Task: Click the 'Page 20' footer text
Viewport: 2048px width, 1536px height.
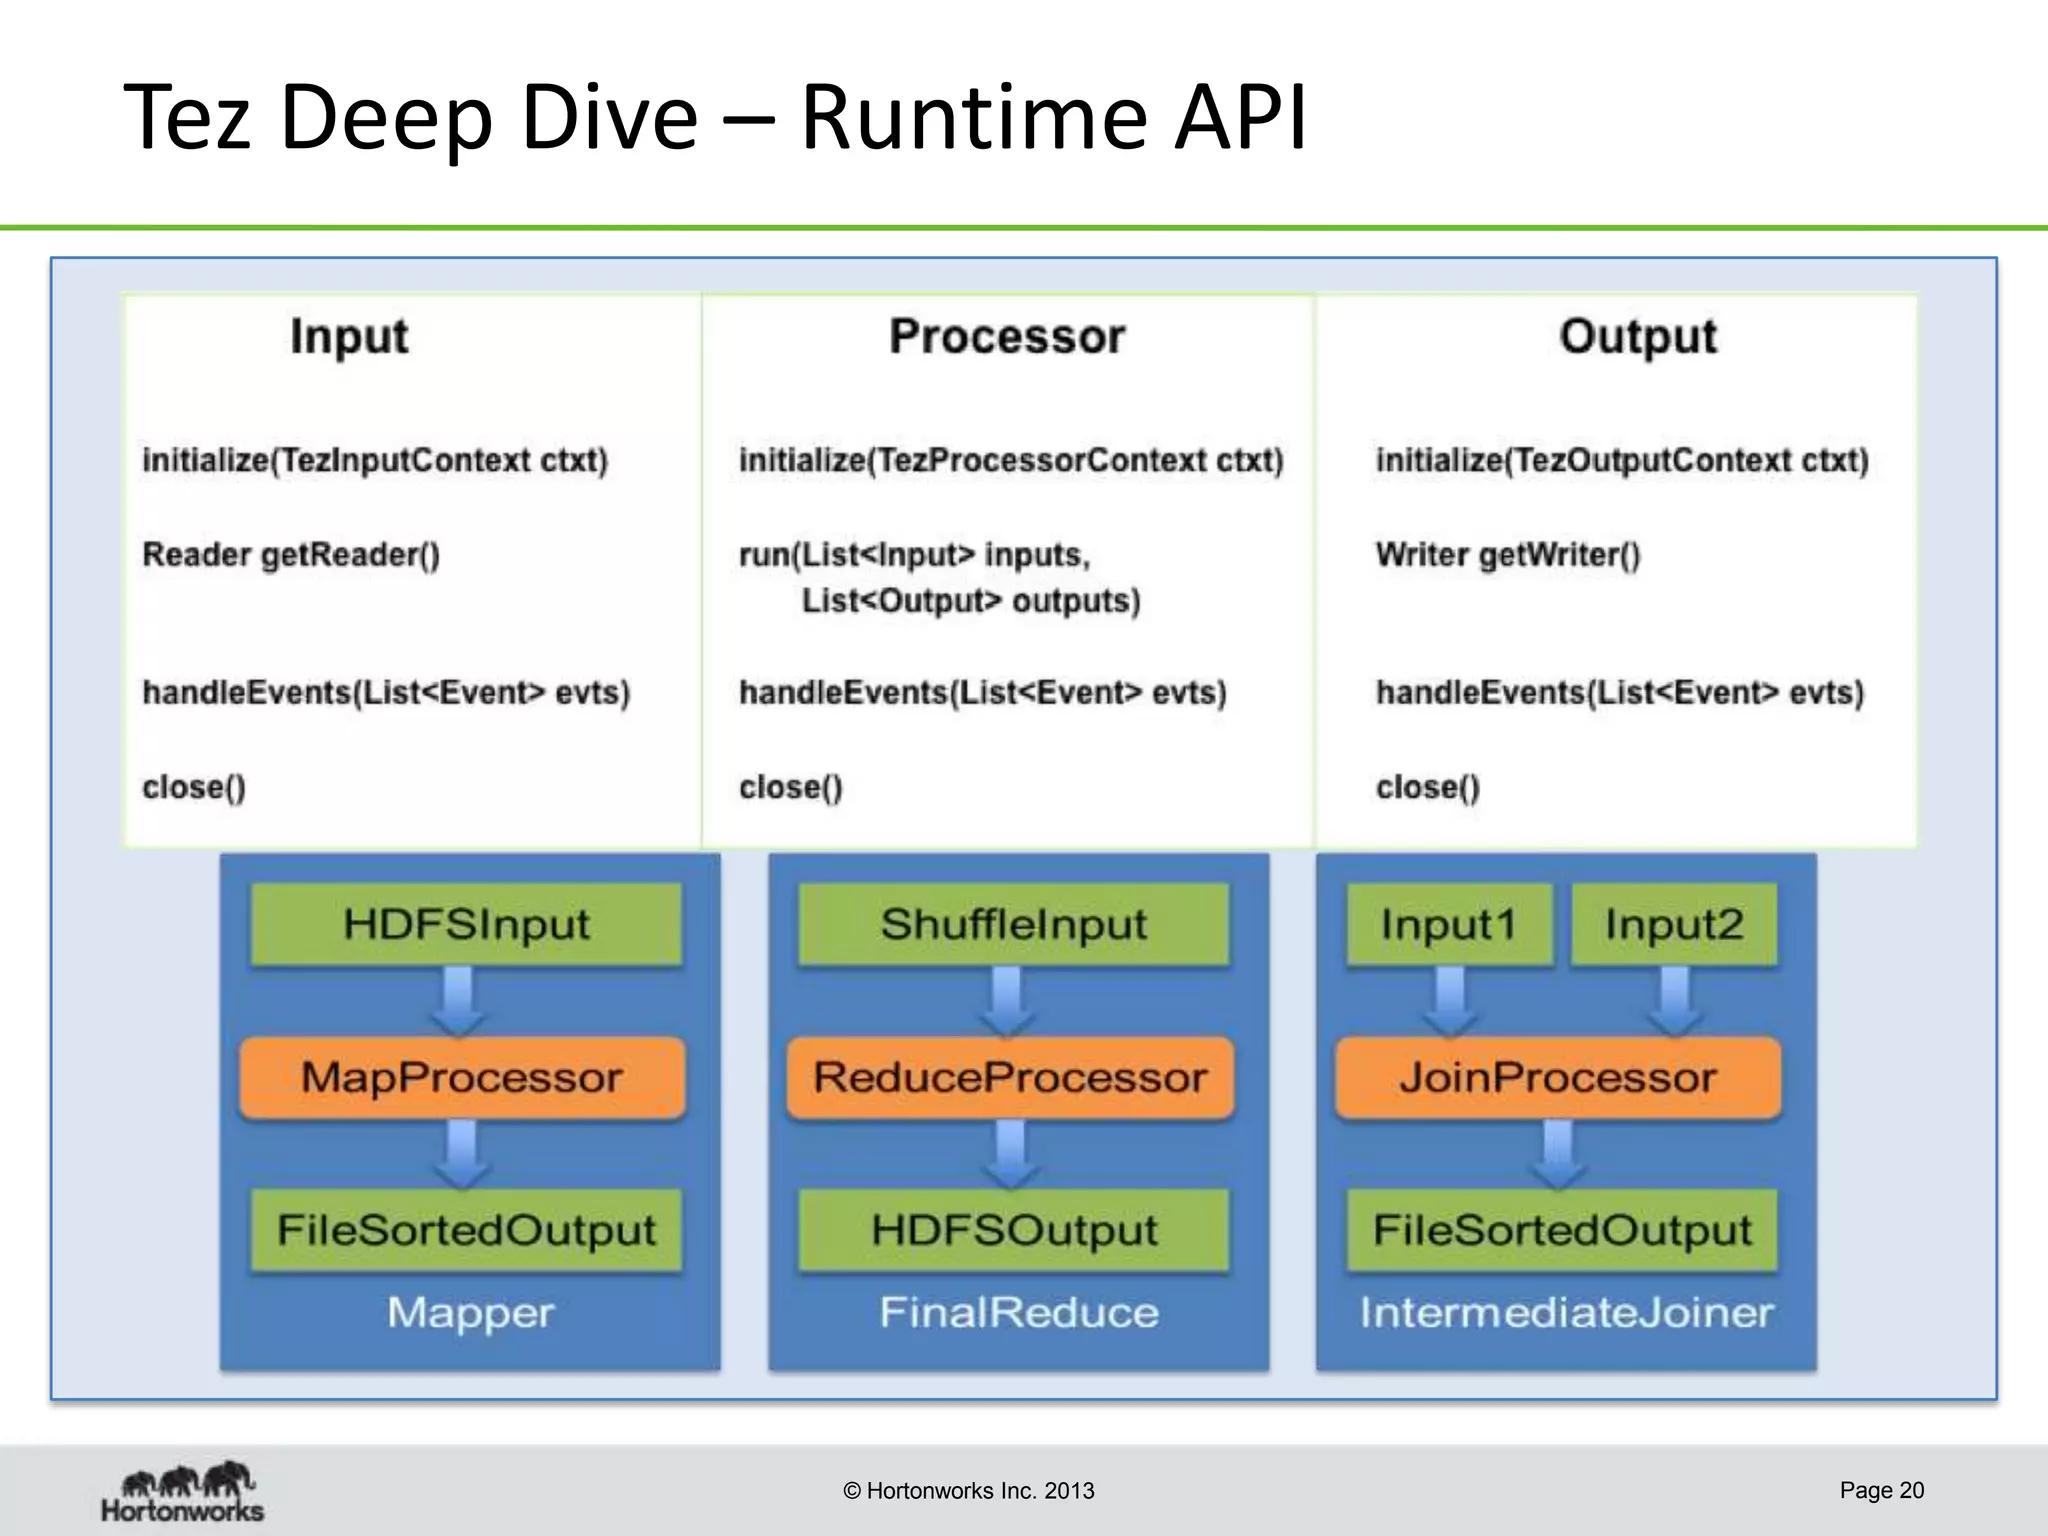Action: click(1882, 1491)
